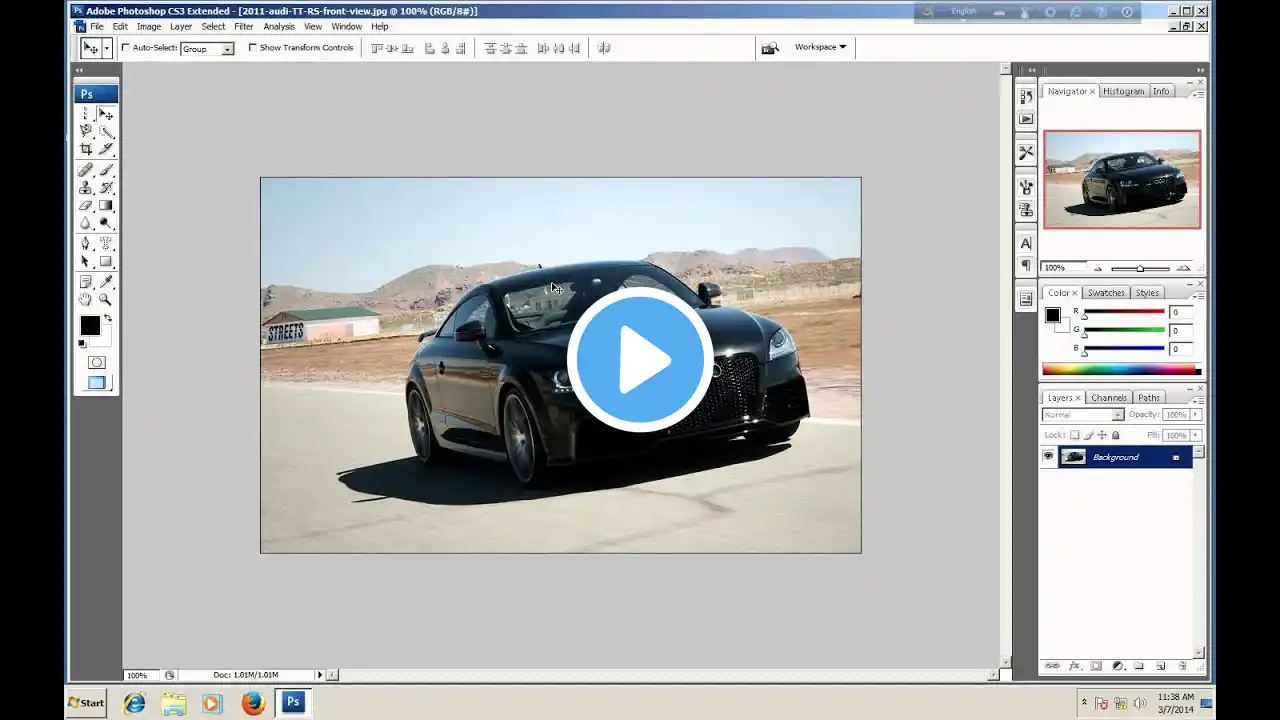Select the Rectangular Marquee tool
The height and width of the screenshot is (720, 1280).
pyautogui.click(x=86, y=114)
